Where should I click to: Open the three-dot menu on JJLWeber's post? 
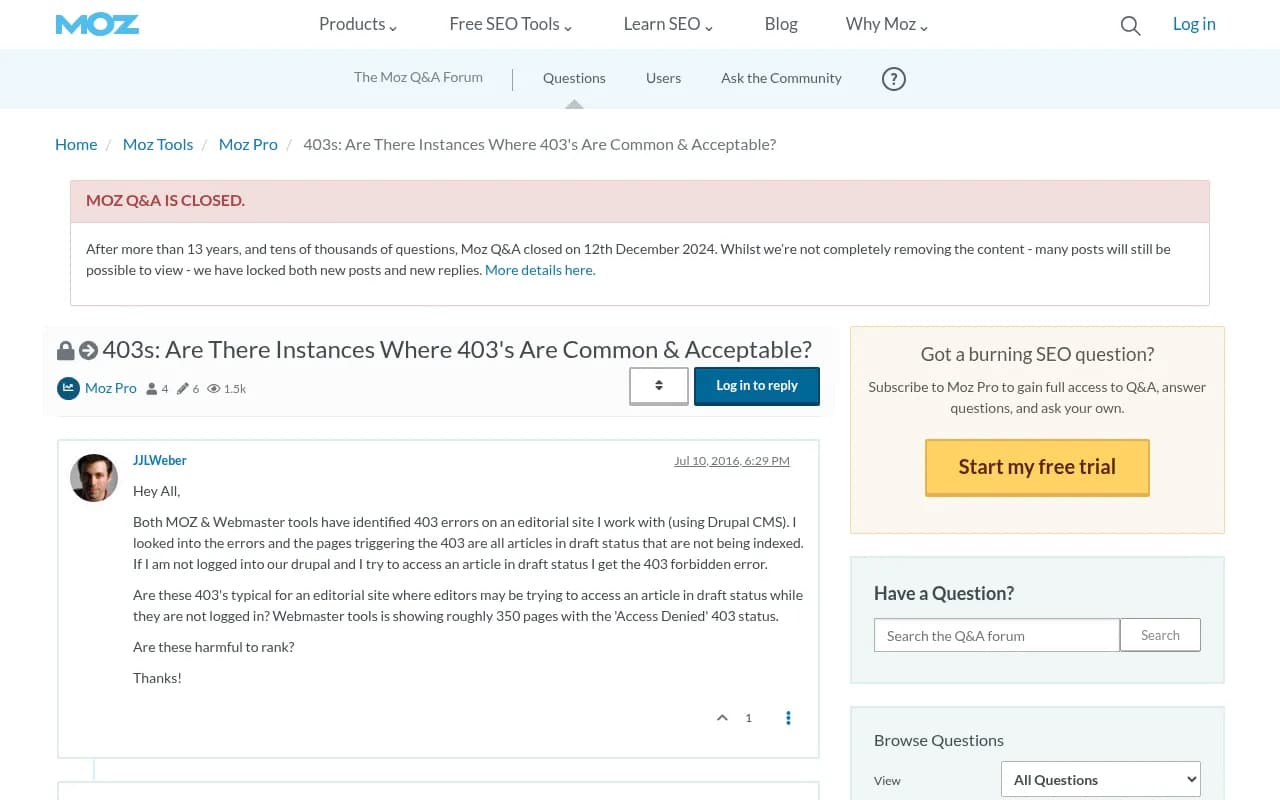pos(788,717)
